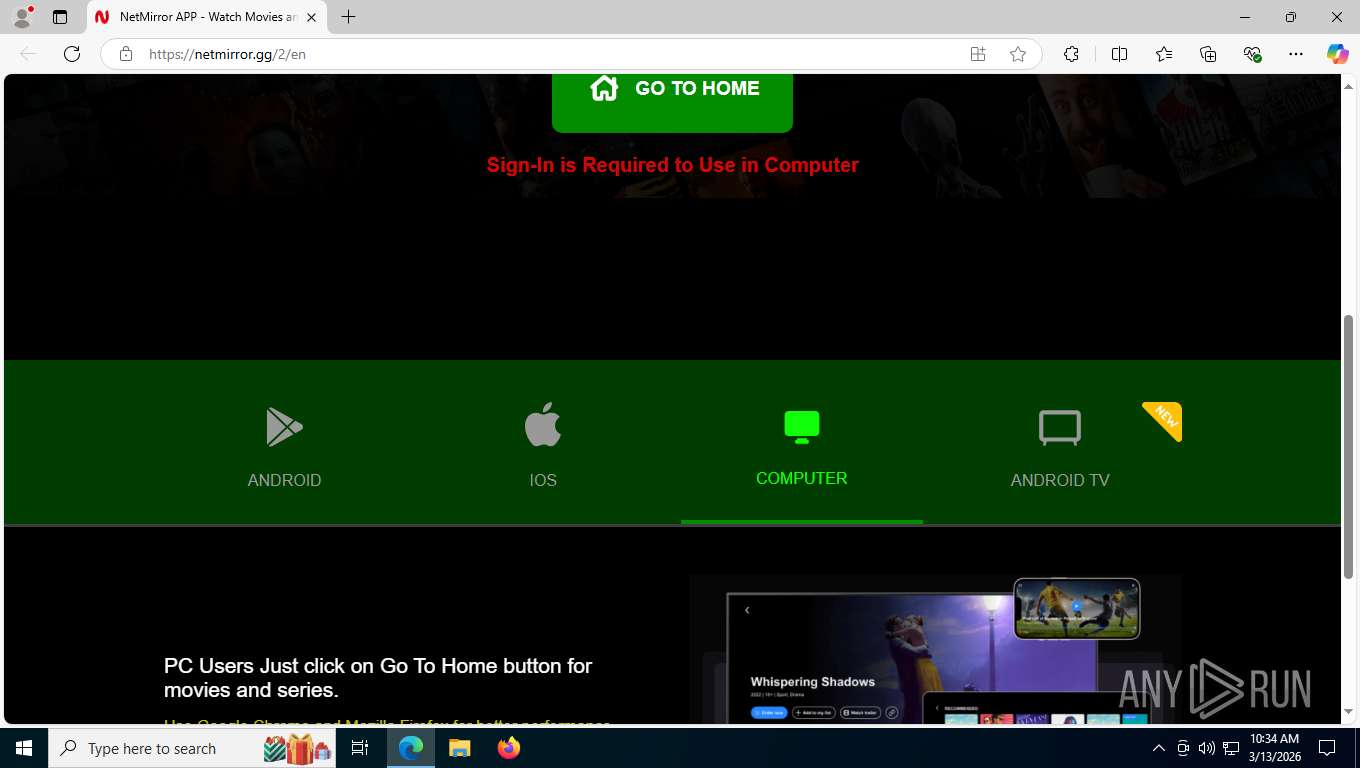Open the browser profile avatar
The image size is (1360, 768).
click(x=22, y=17)
